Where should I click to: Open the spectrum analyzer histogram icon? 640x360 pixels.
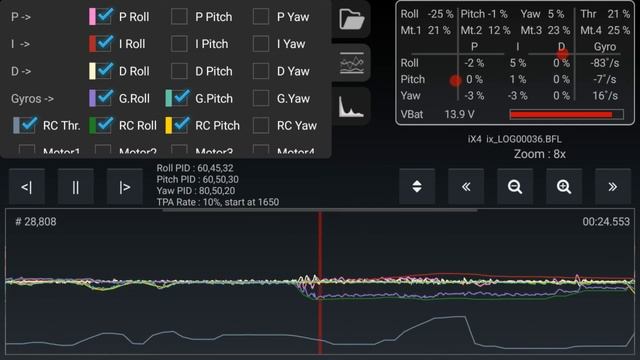pos(351,106)
